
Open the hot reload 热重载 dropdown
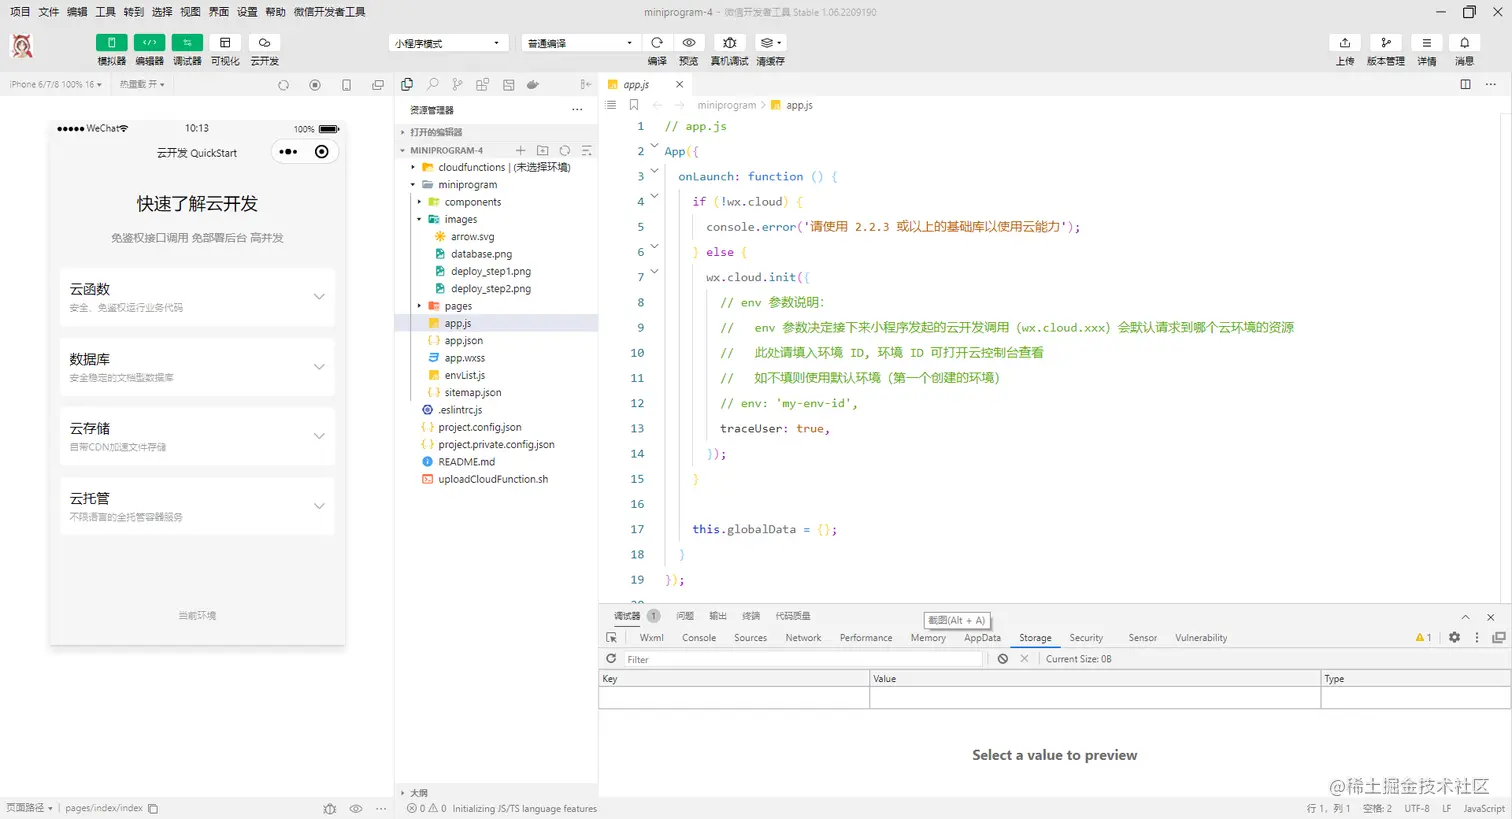[142, 85]
